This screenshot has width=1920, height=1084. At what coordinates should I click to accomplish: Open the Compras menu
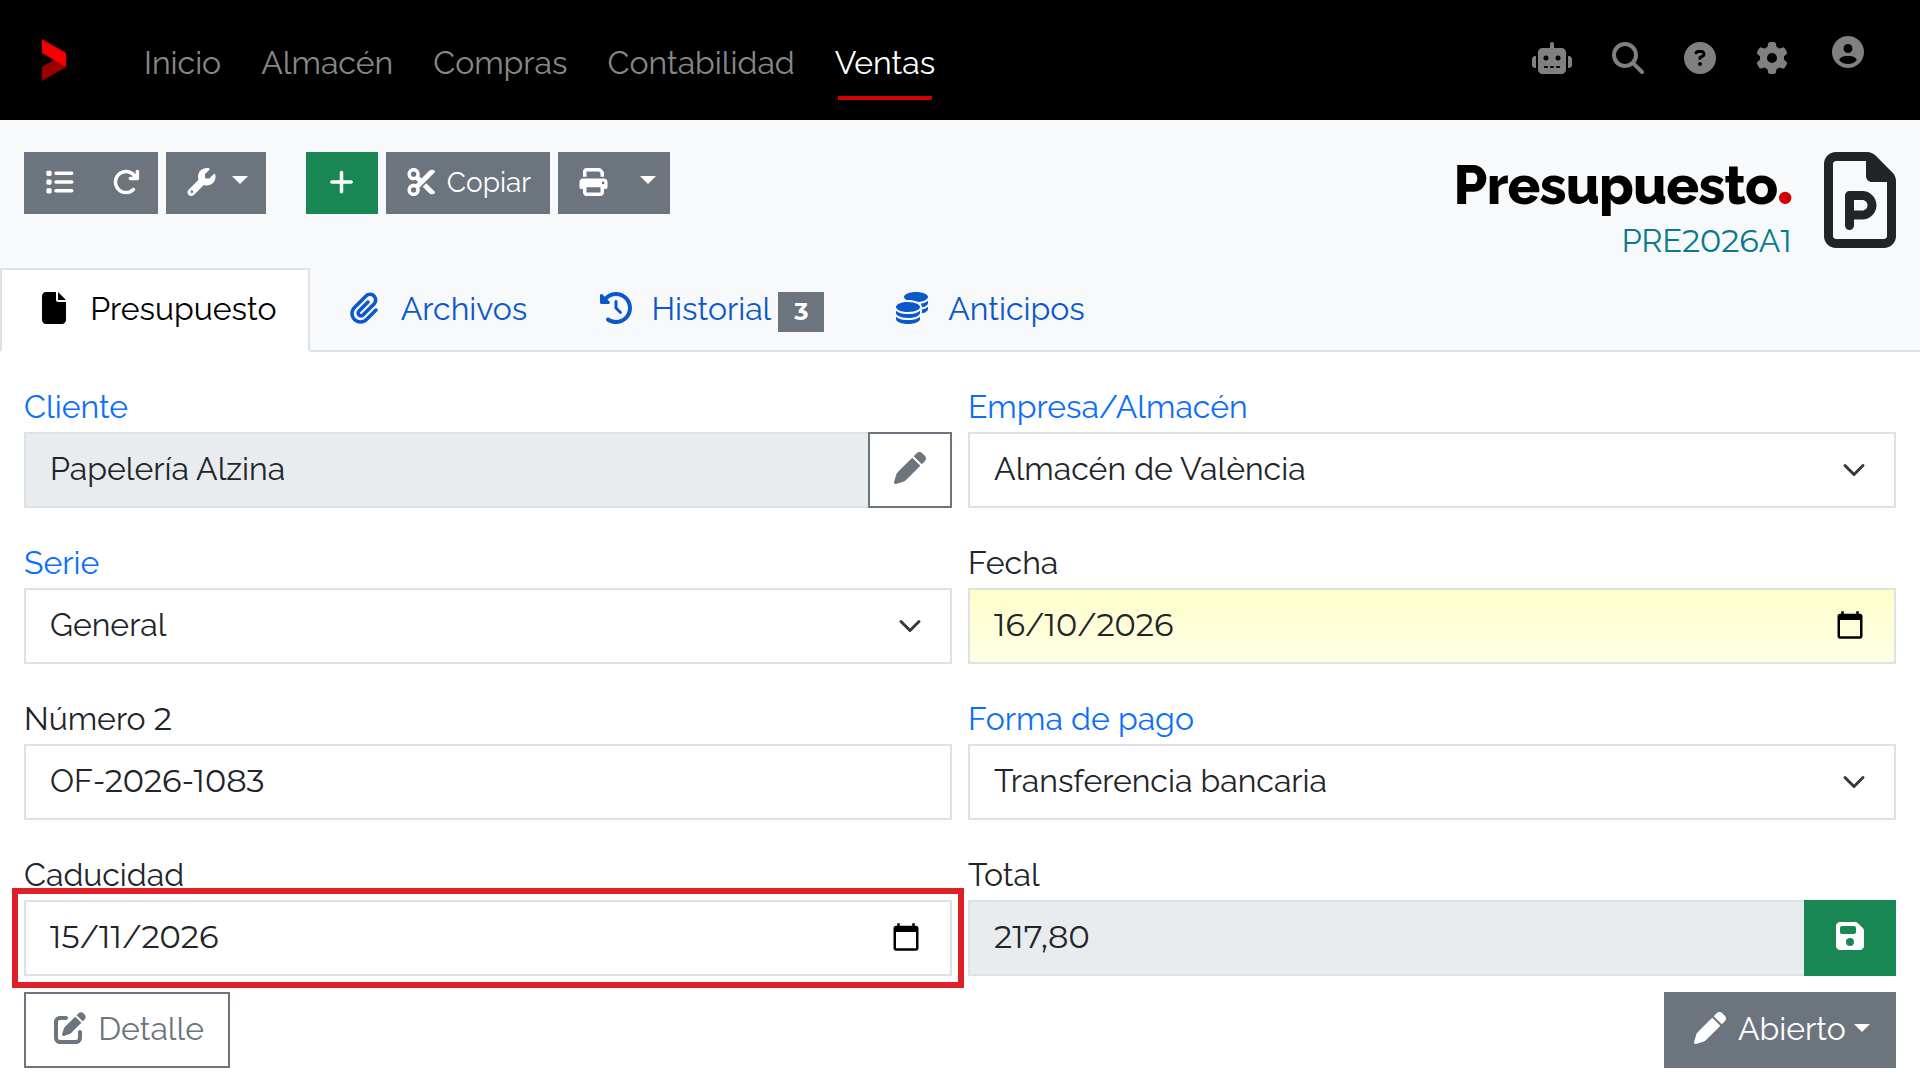click(500, 63)
